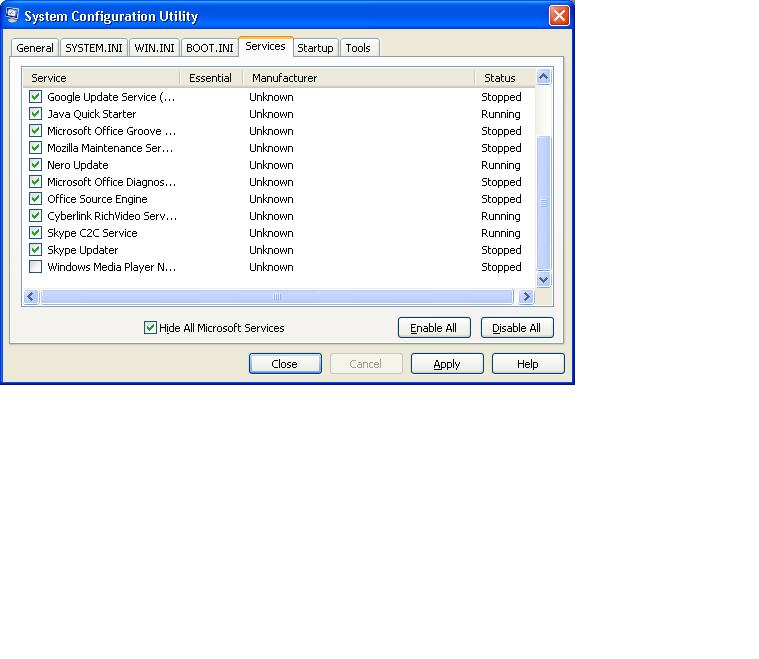This screenshot has width=759, height=659.
Task: Close the System Configuration Utility window
Action: tap(559, 15)
